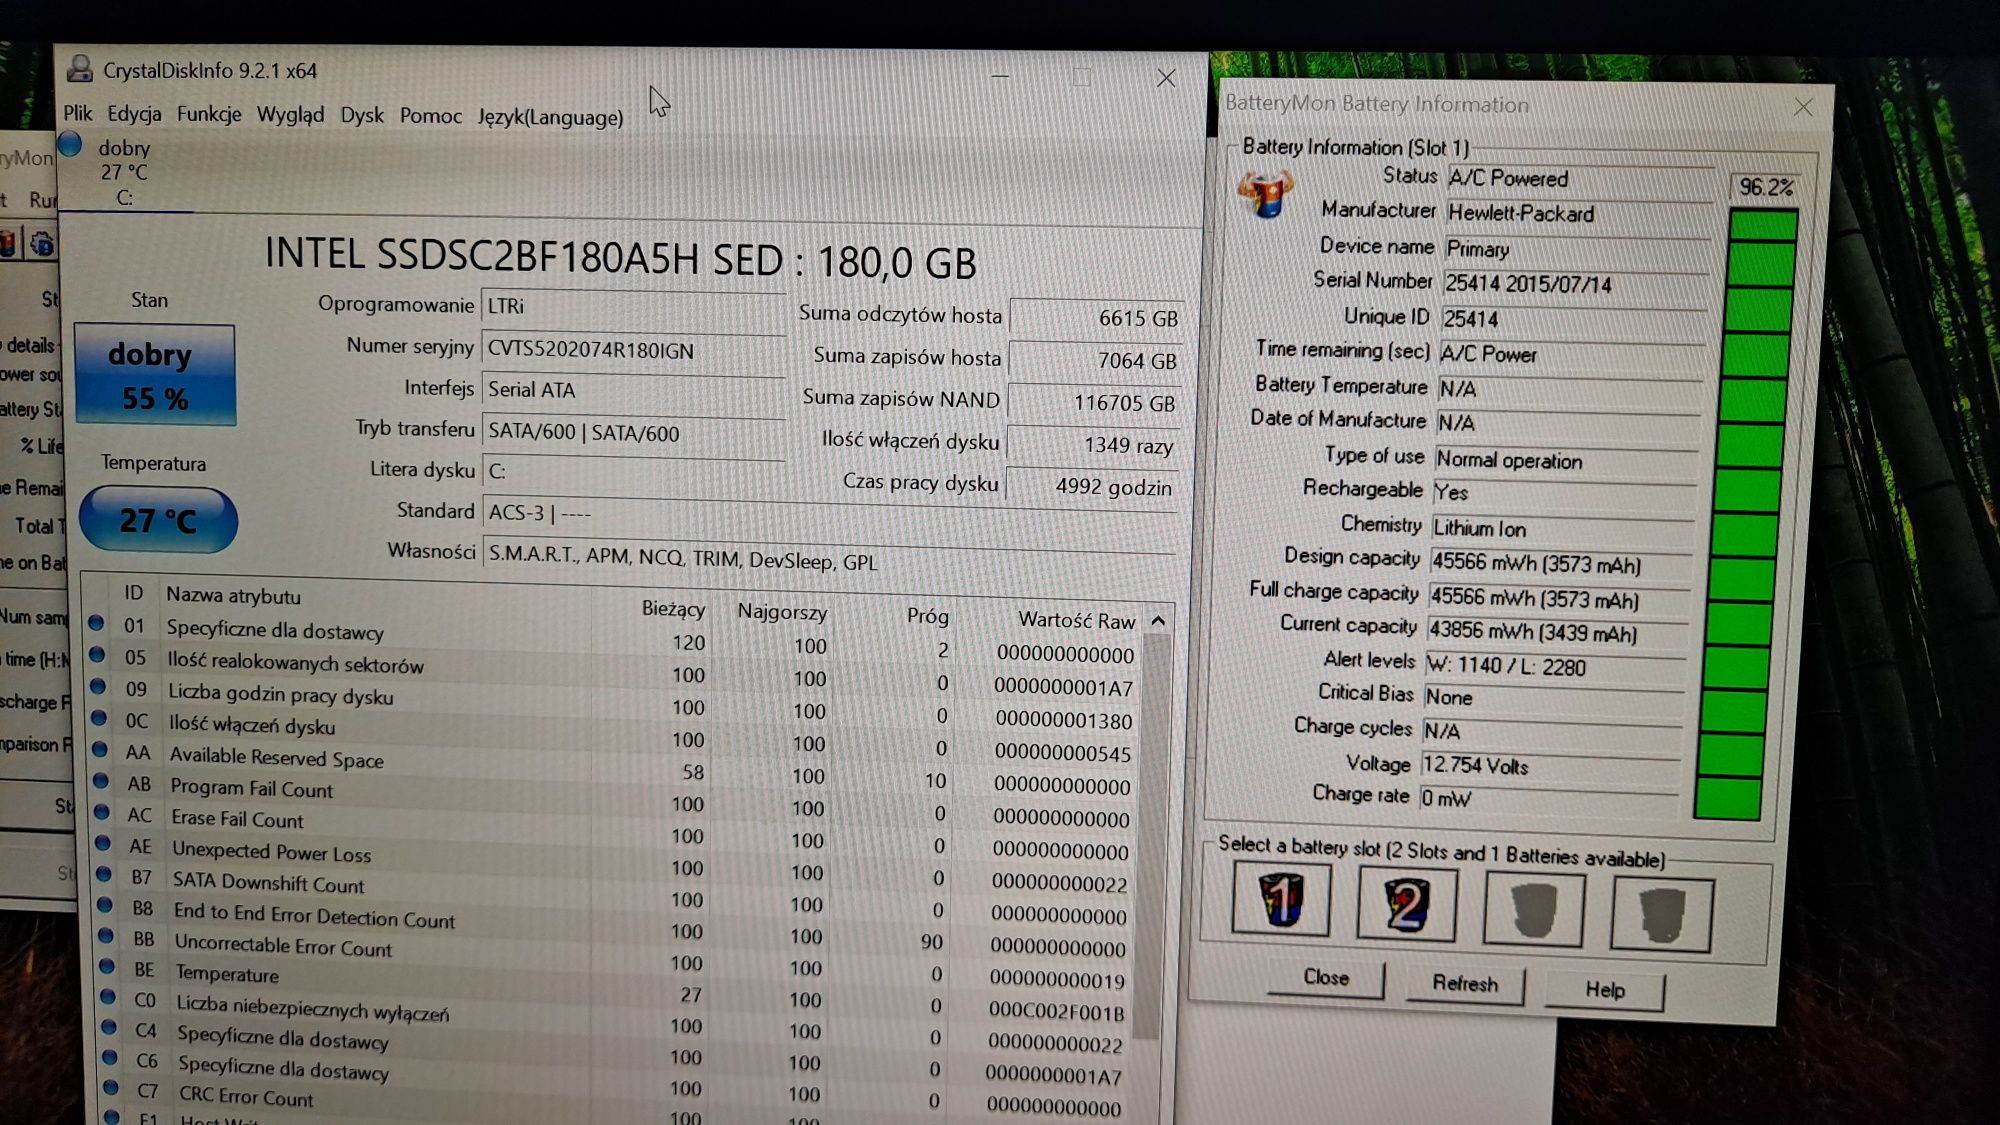Click status dot for Ilość realokowanych sektorów

click(x=97, y=654)
